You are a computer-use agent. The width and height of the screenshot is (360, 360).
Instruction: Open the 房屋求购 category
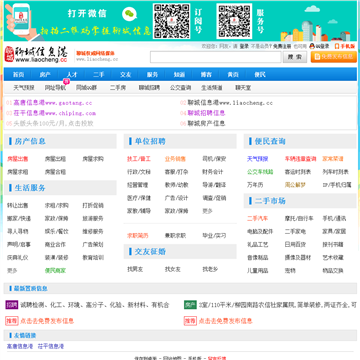click(93, 159)
